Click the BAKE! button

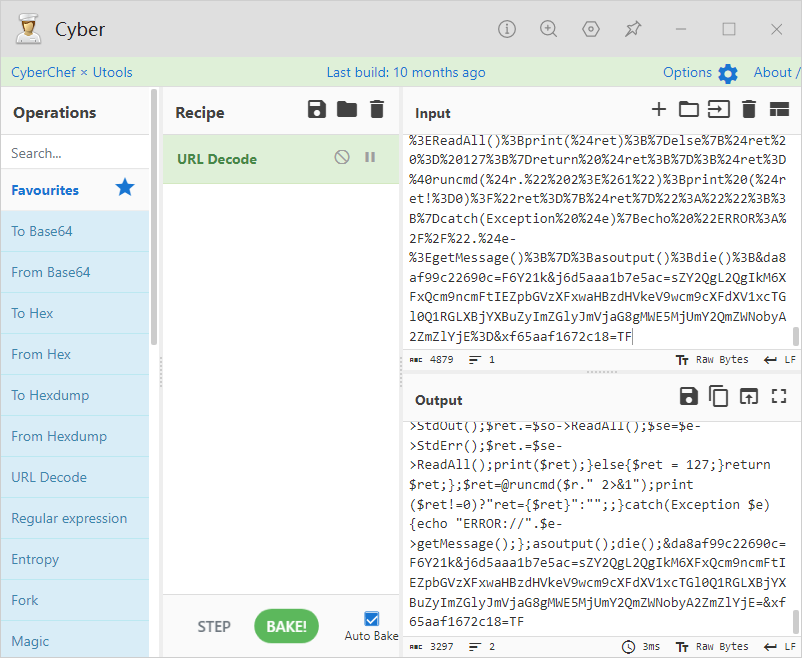click(286, 626)
